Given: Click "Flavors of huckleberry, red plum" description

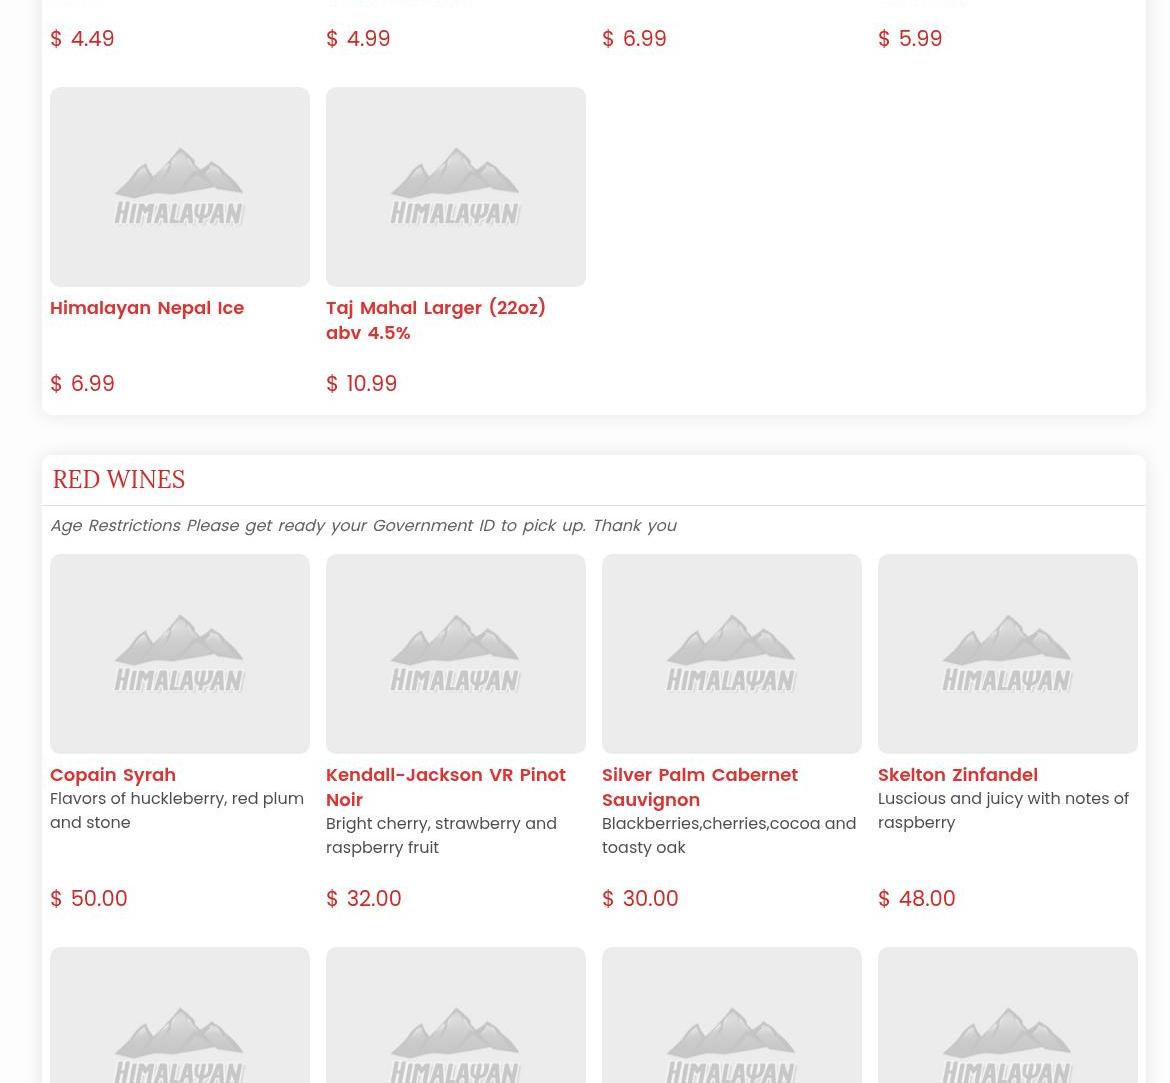Looking at the screenshot, I should (177, 811).
